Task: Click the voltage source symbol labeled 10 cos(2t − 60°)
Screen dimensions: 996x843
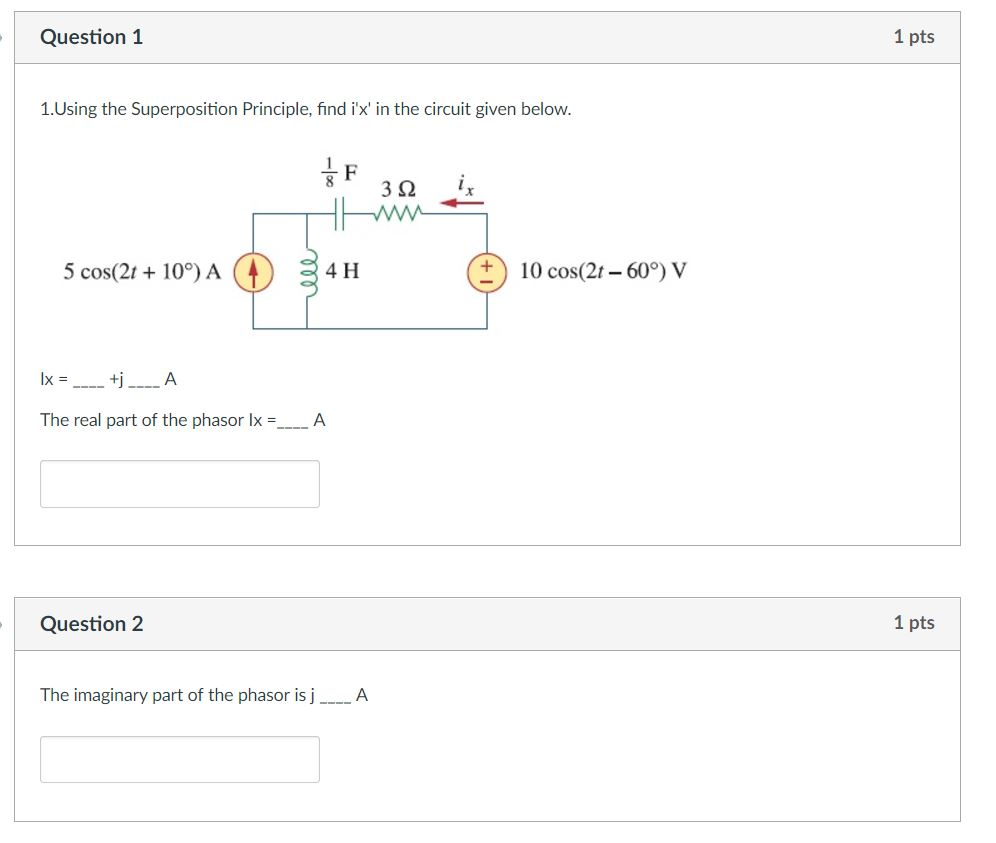Action: pos(486,270)
